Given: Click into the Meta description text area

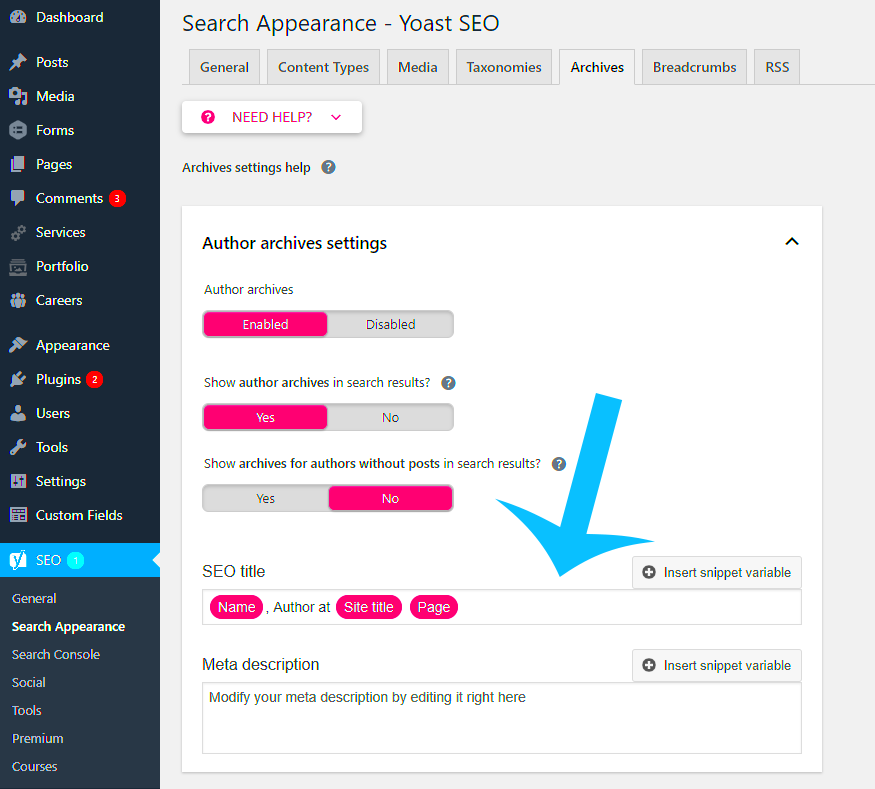Looking at the screenshot, I should (502, 718).
